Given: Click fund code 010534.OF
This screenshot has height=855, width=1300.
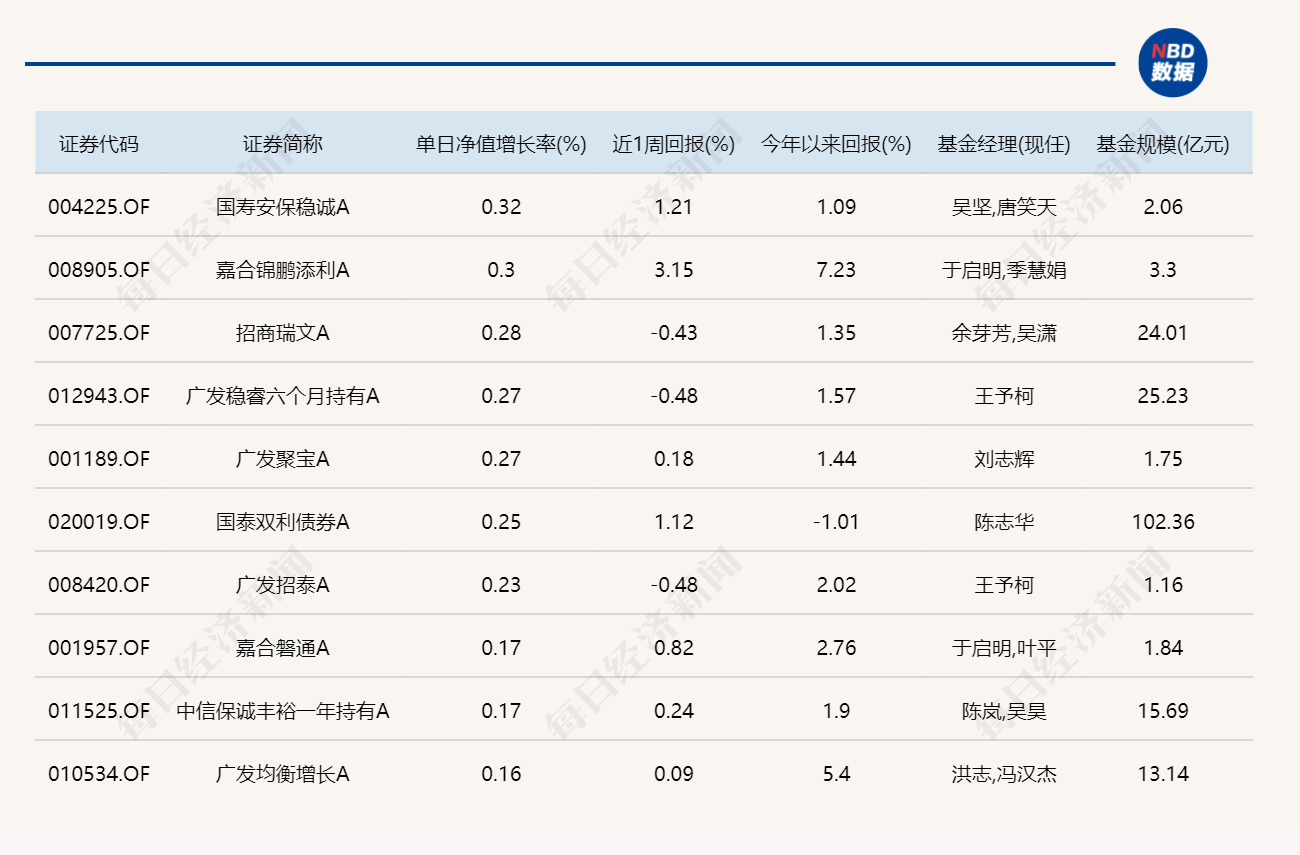Looking at the screenshot, I should 98,774.
